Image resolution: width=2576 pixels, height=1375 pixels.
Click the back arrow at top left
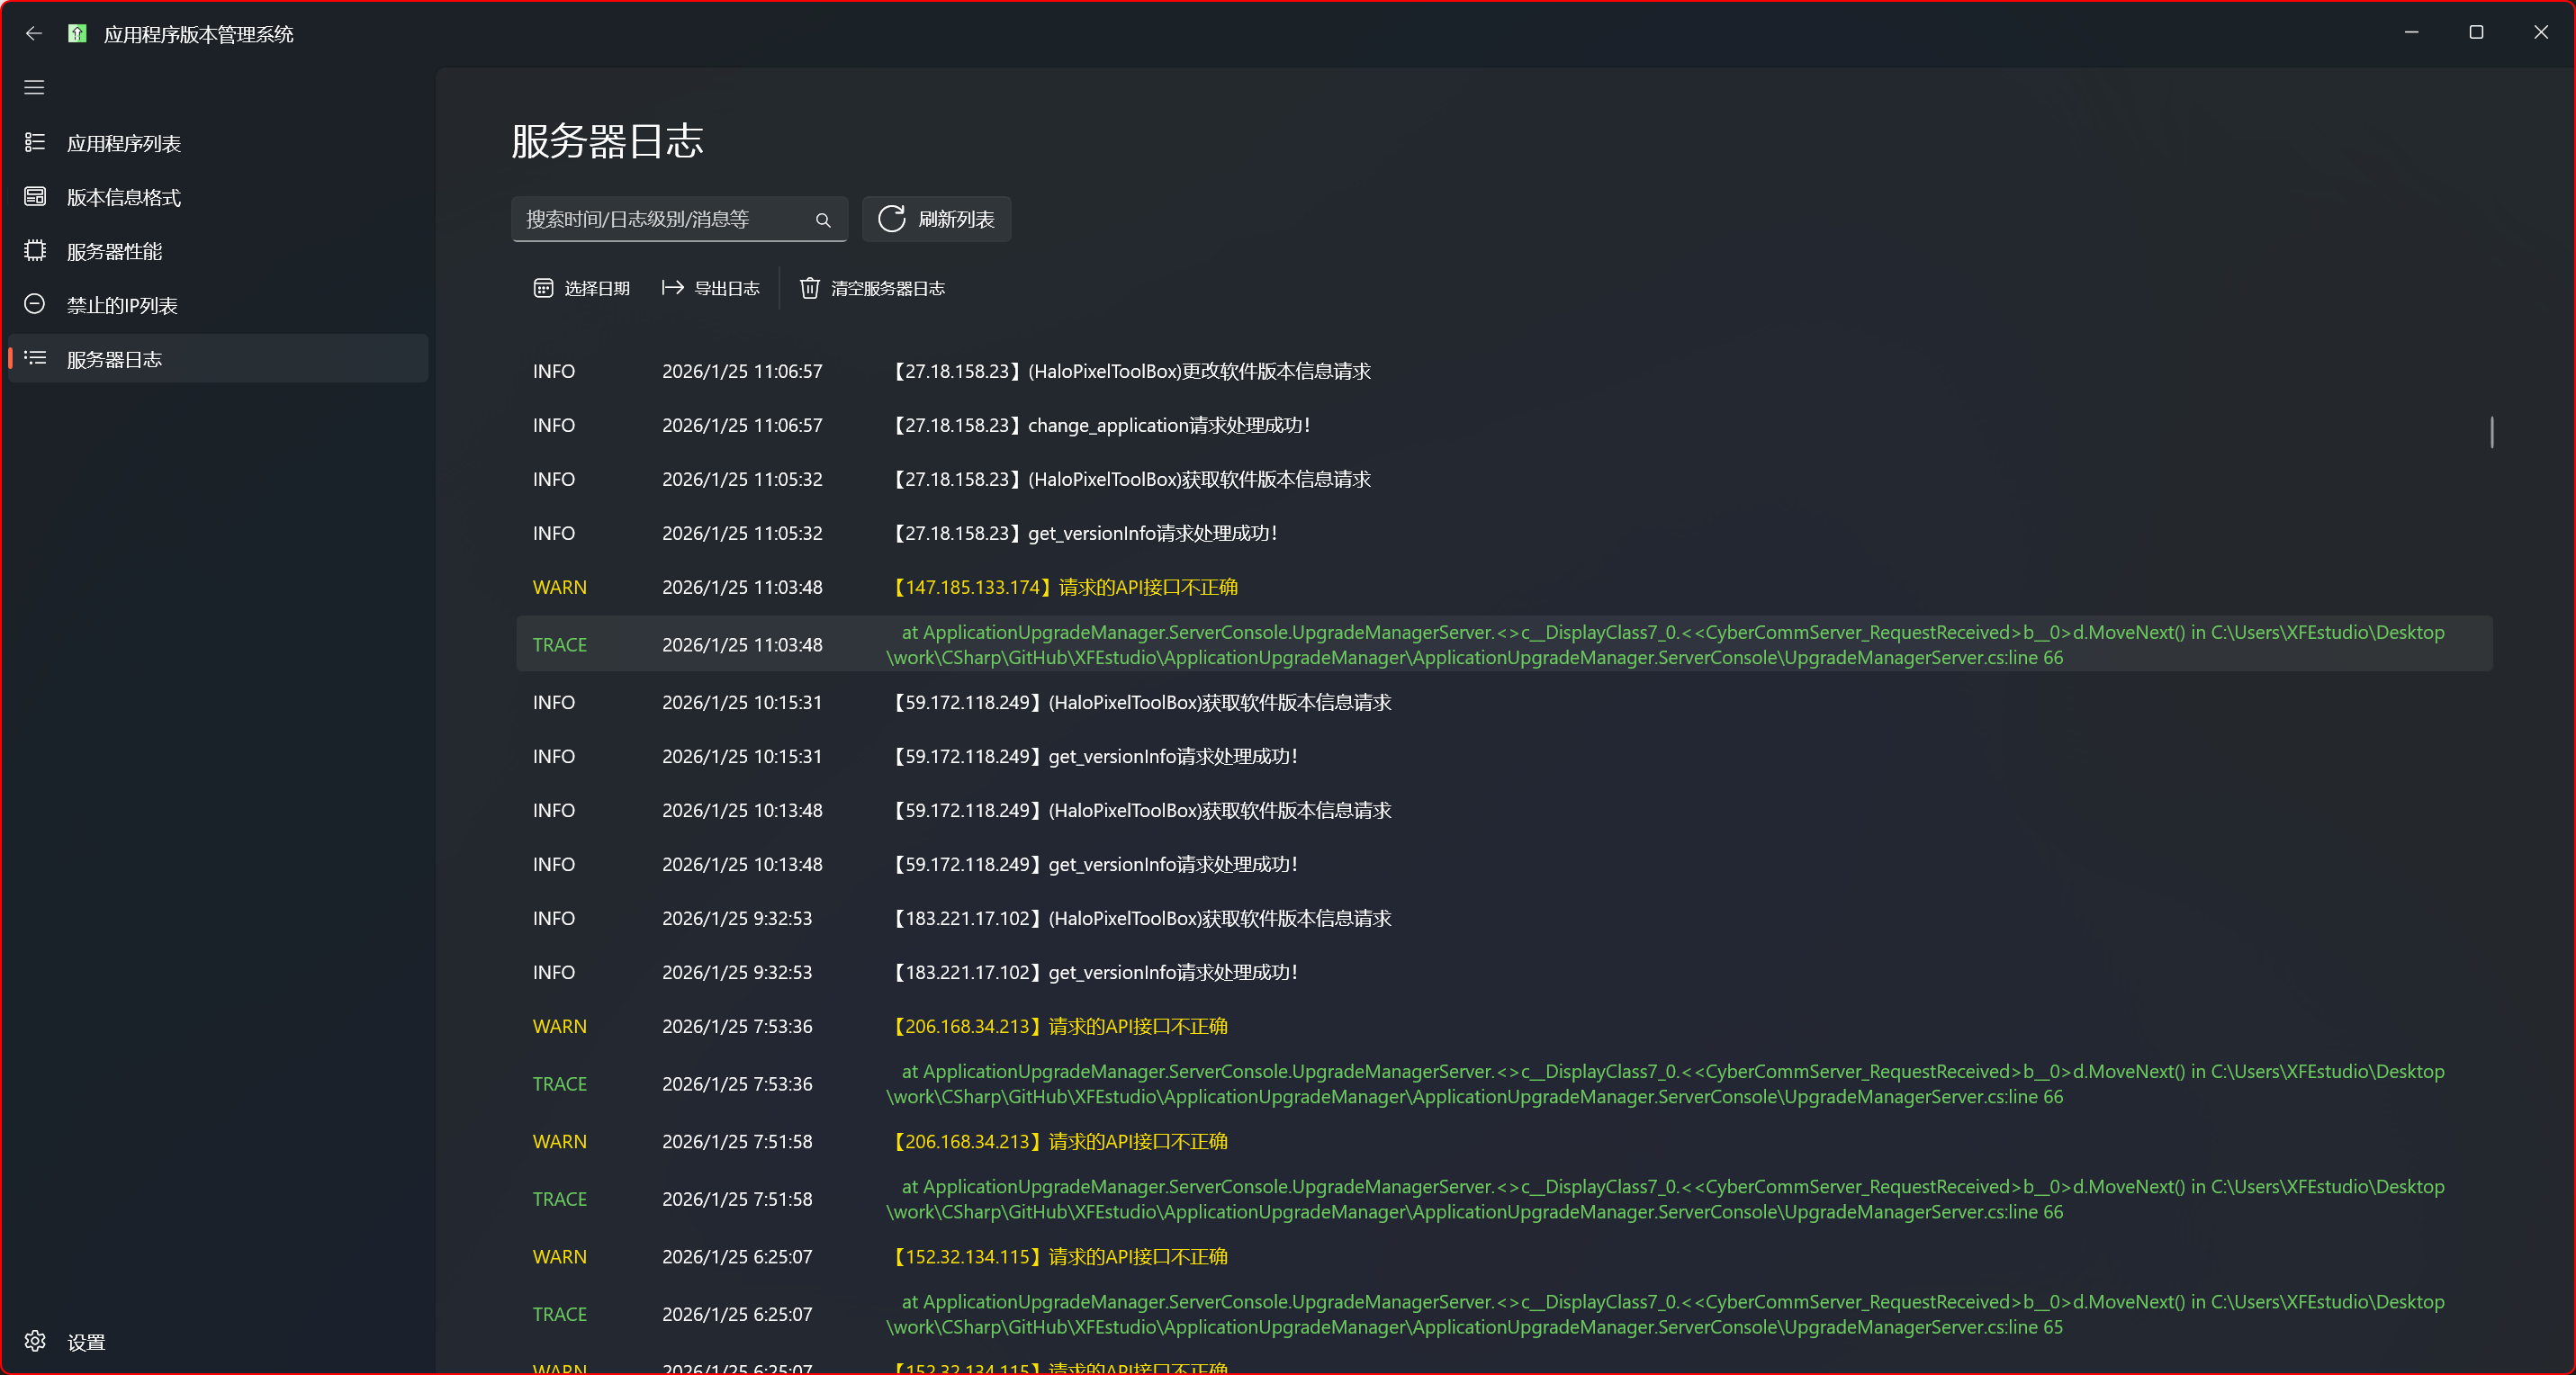33,33
